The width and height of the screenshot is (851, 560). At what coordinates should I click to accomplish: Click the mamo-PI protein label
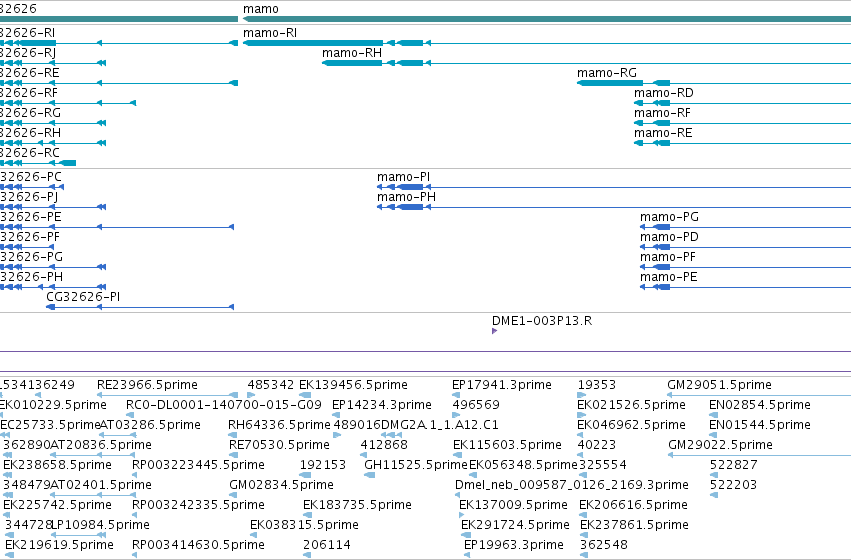point(403,177)
